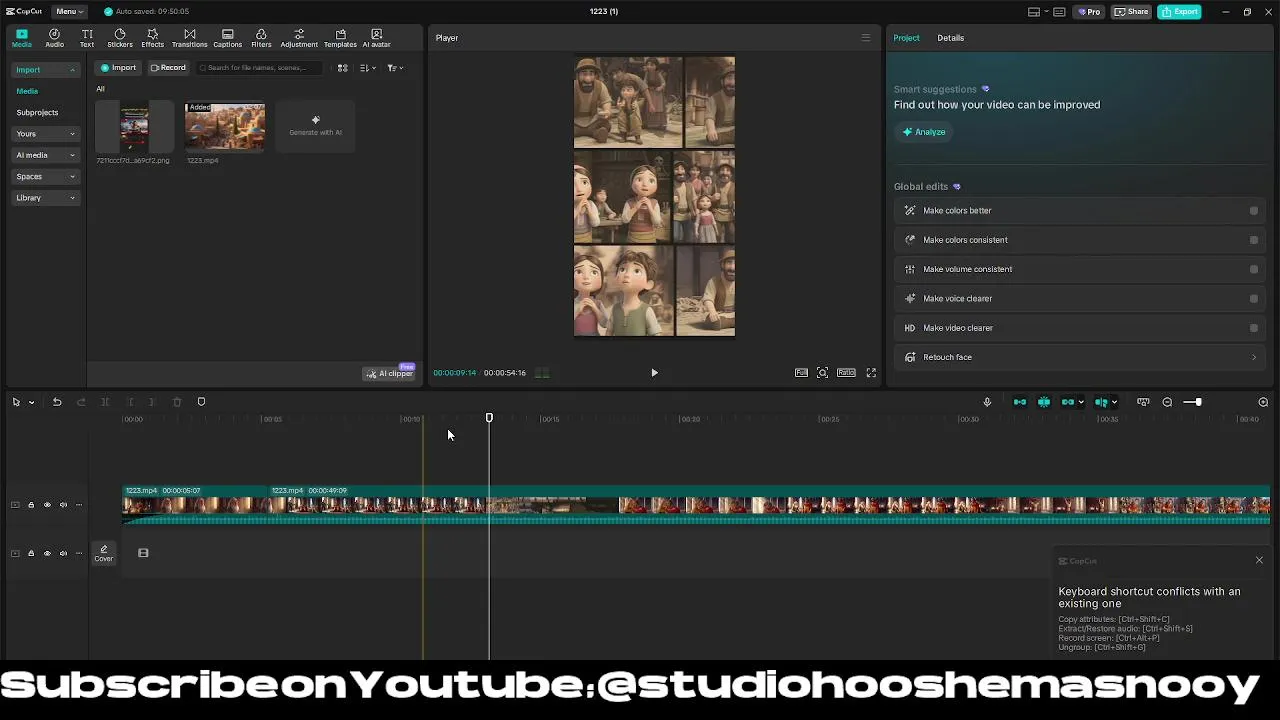
Task: Click the player snapshot scan icon
Action: point(822,373)
